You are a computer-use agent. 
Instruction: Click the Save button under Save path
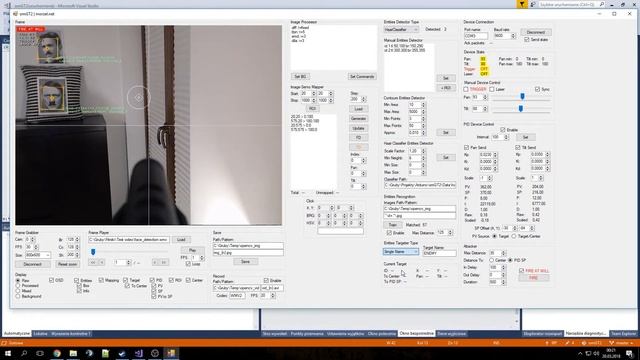coord(245,262)
